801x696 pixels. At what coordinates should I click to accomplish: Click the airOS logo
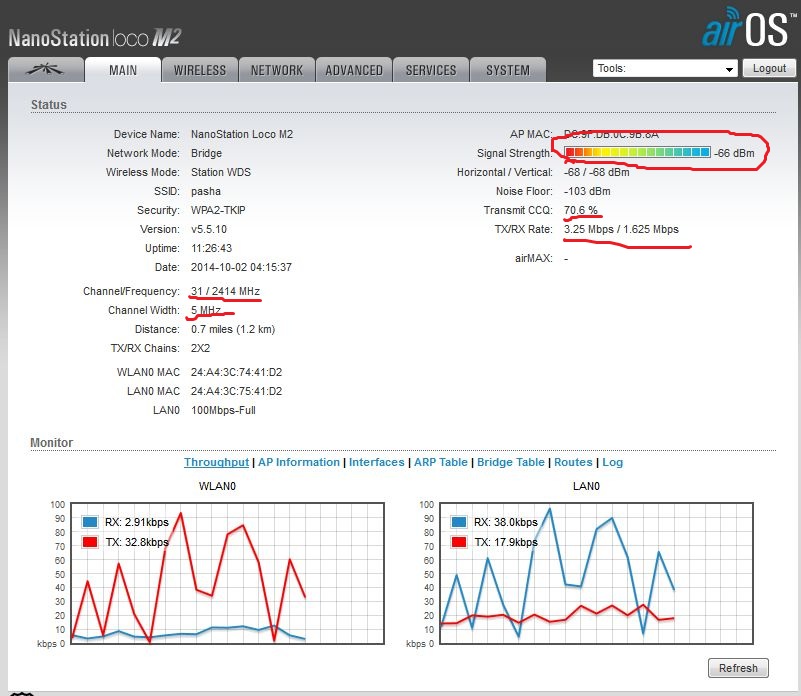749,27
